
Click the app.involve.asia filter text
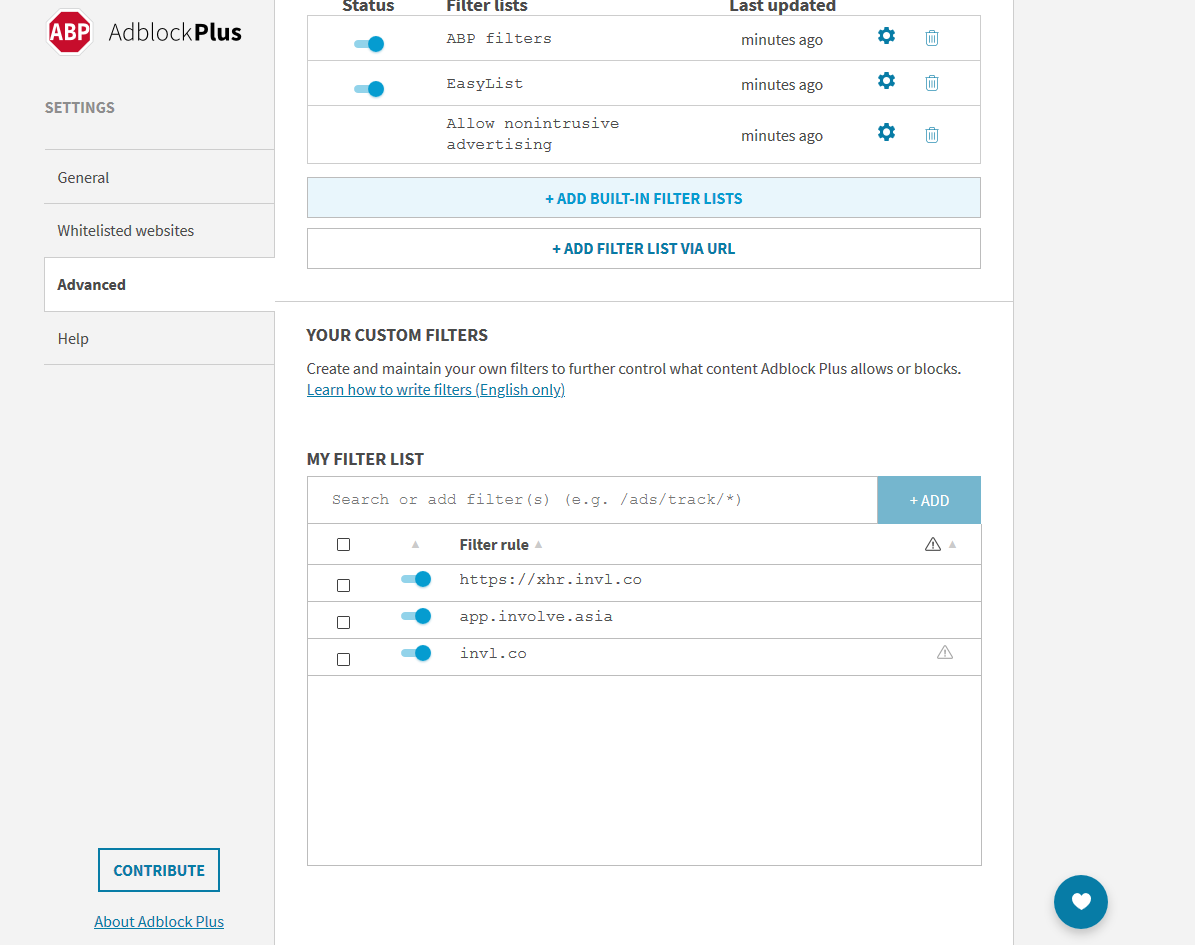click(536, 617)
